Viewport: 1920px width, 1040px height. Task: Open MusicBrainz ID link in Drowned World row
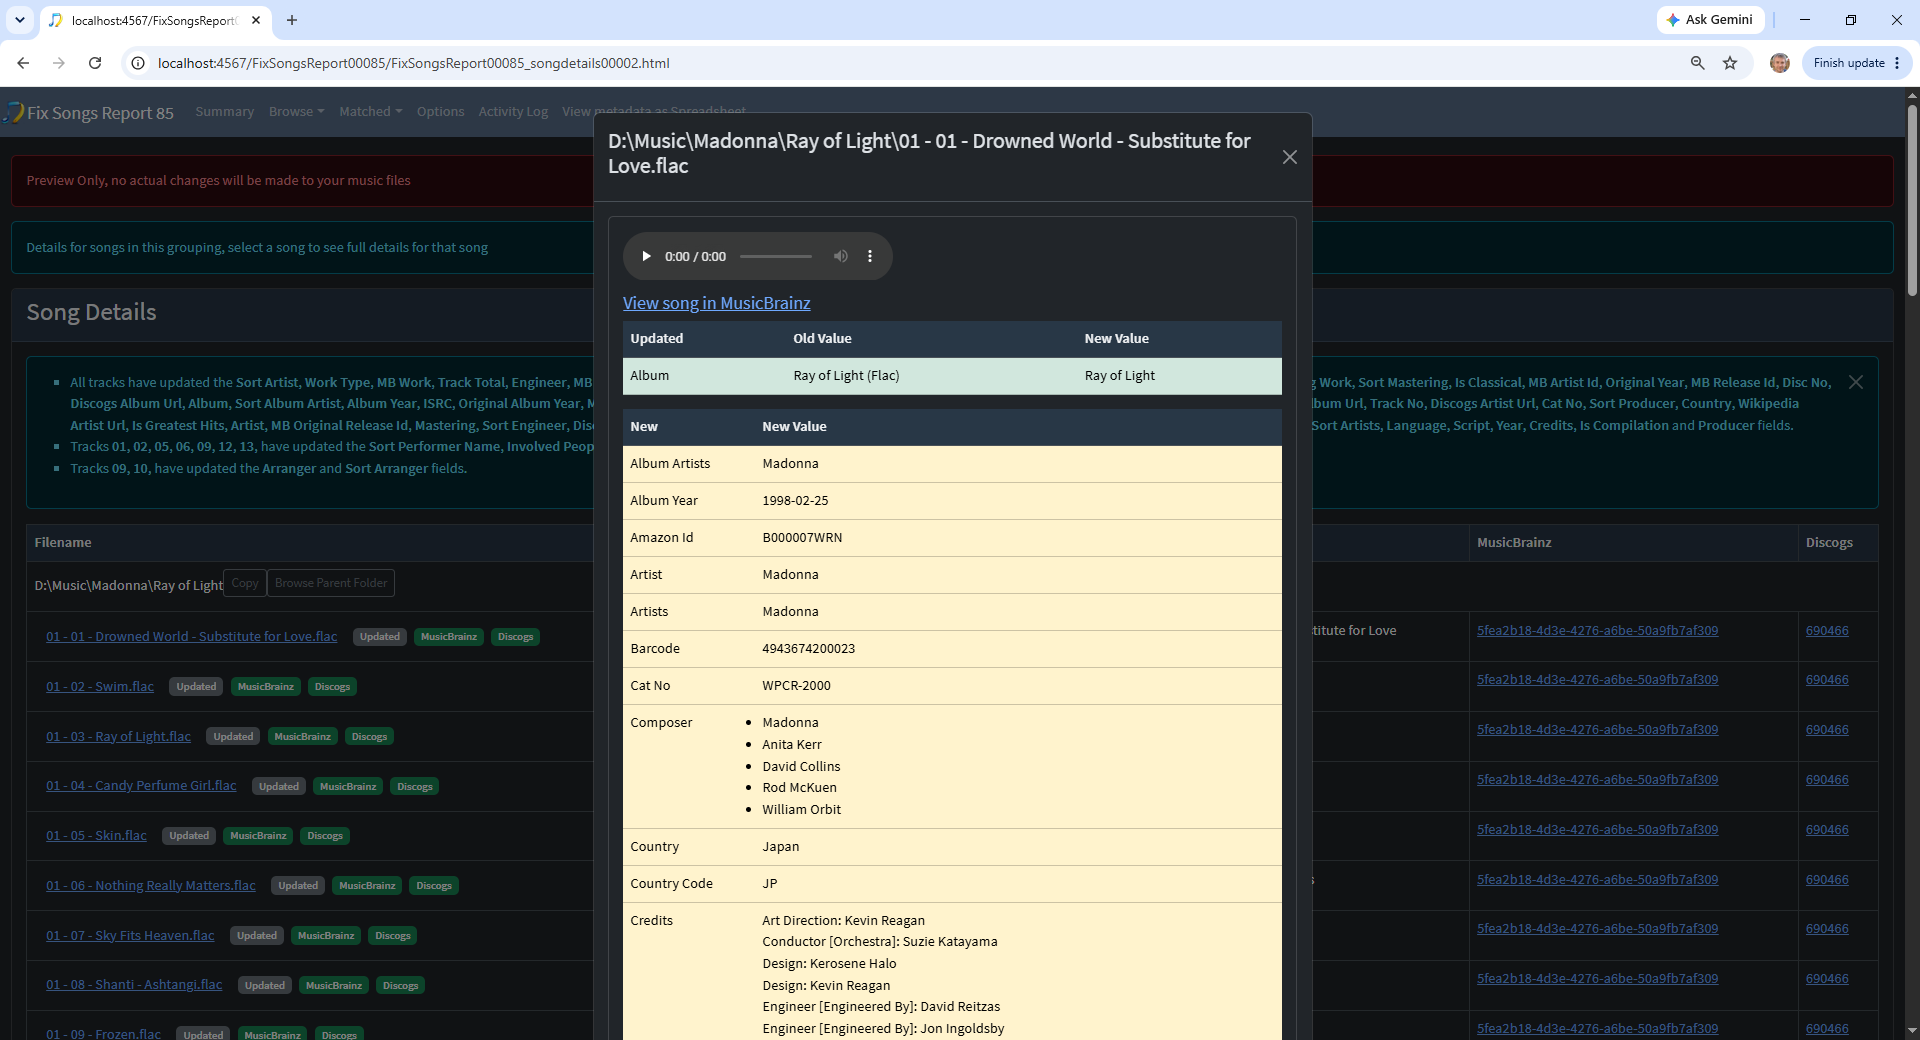pos(1597,631)
